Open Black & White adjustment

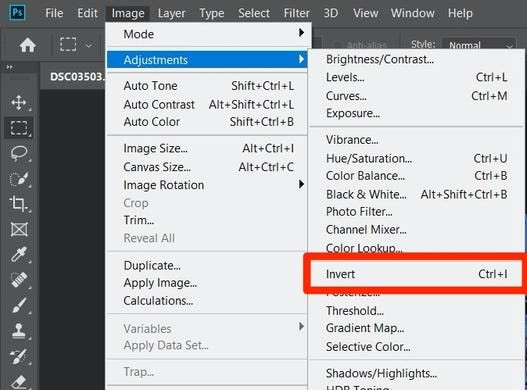[x=417, y=194]
